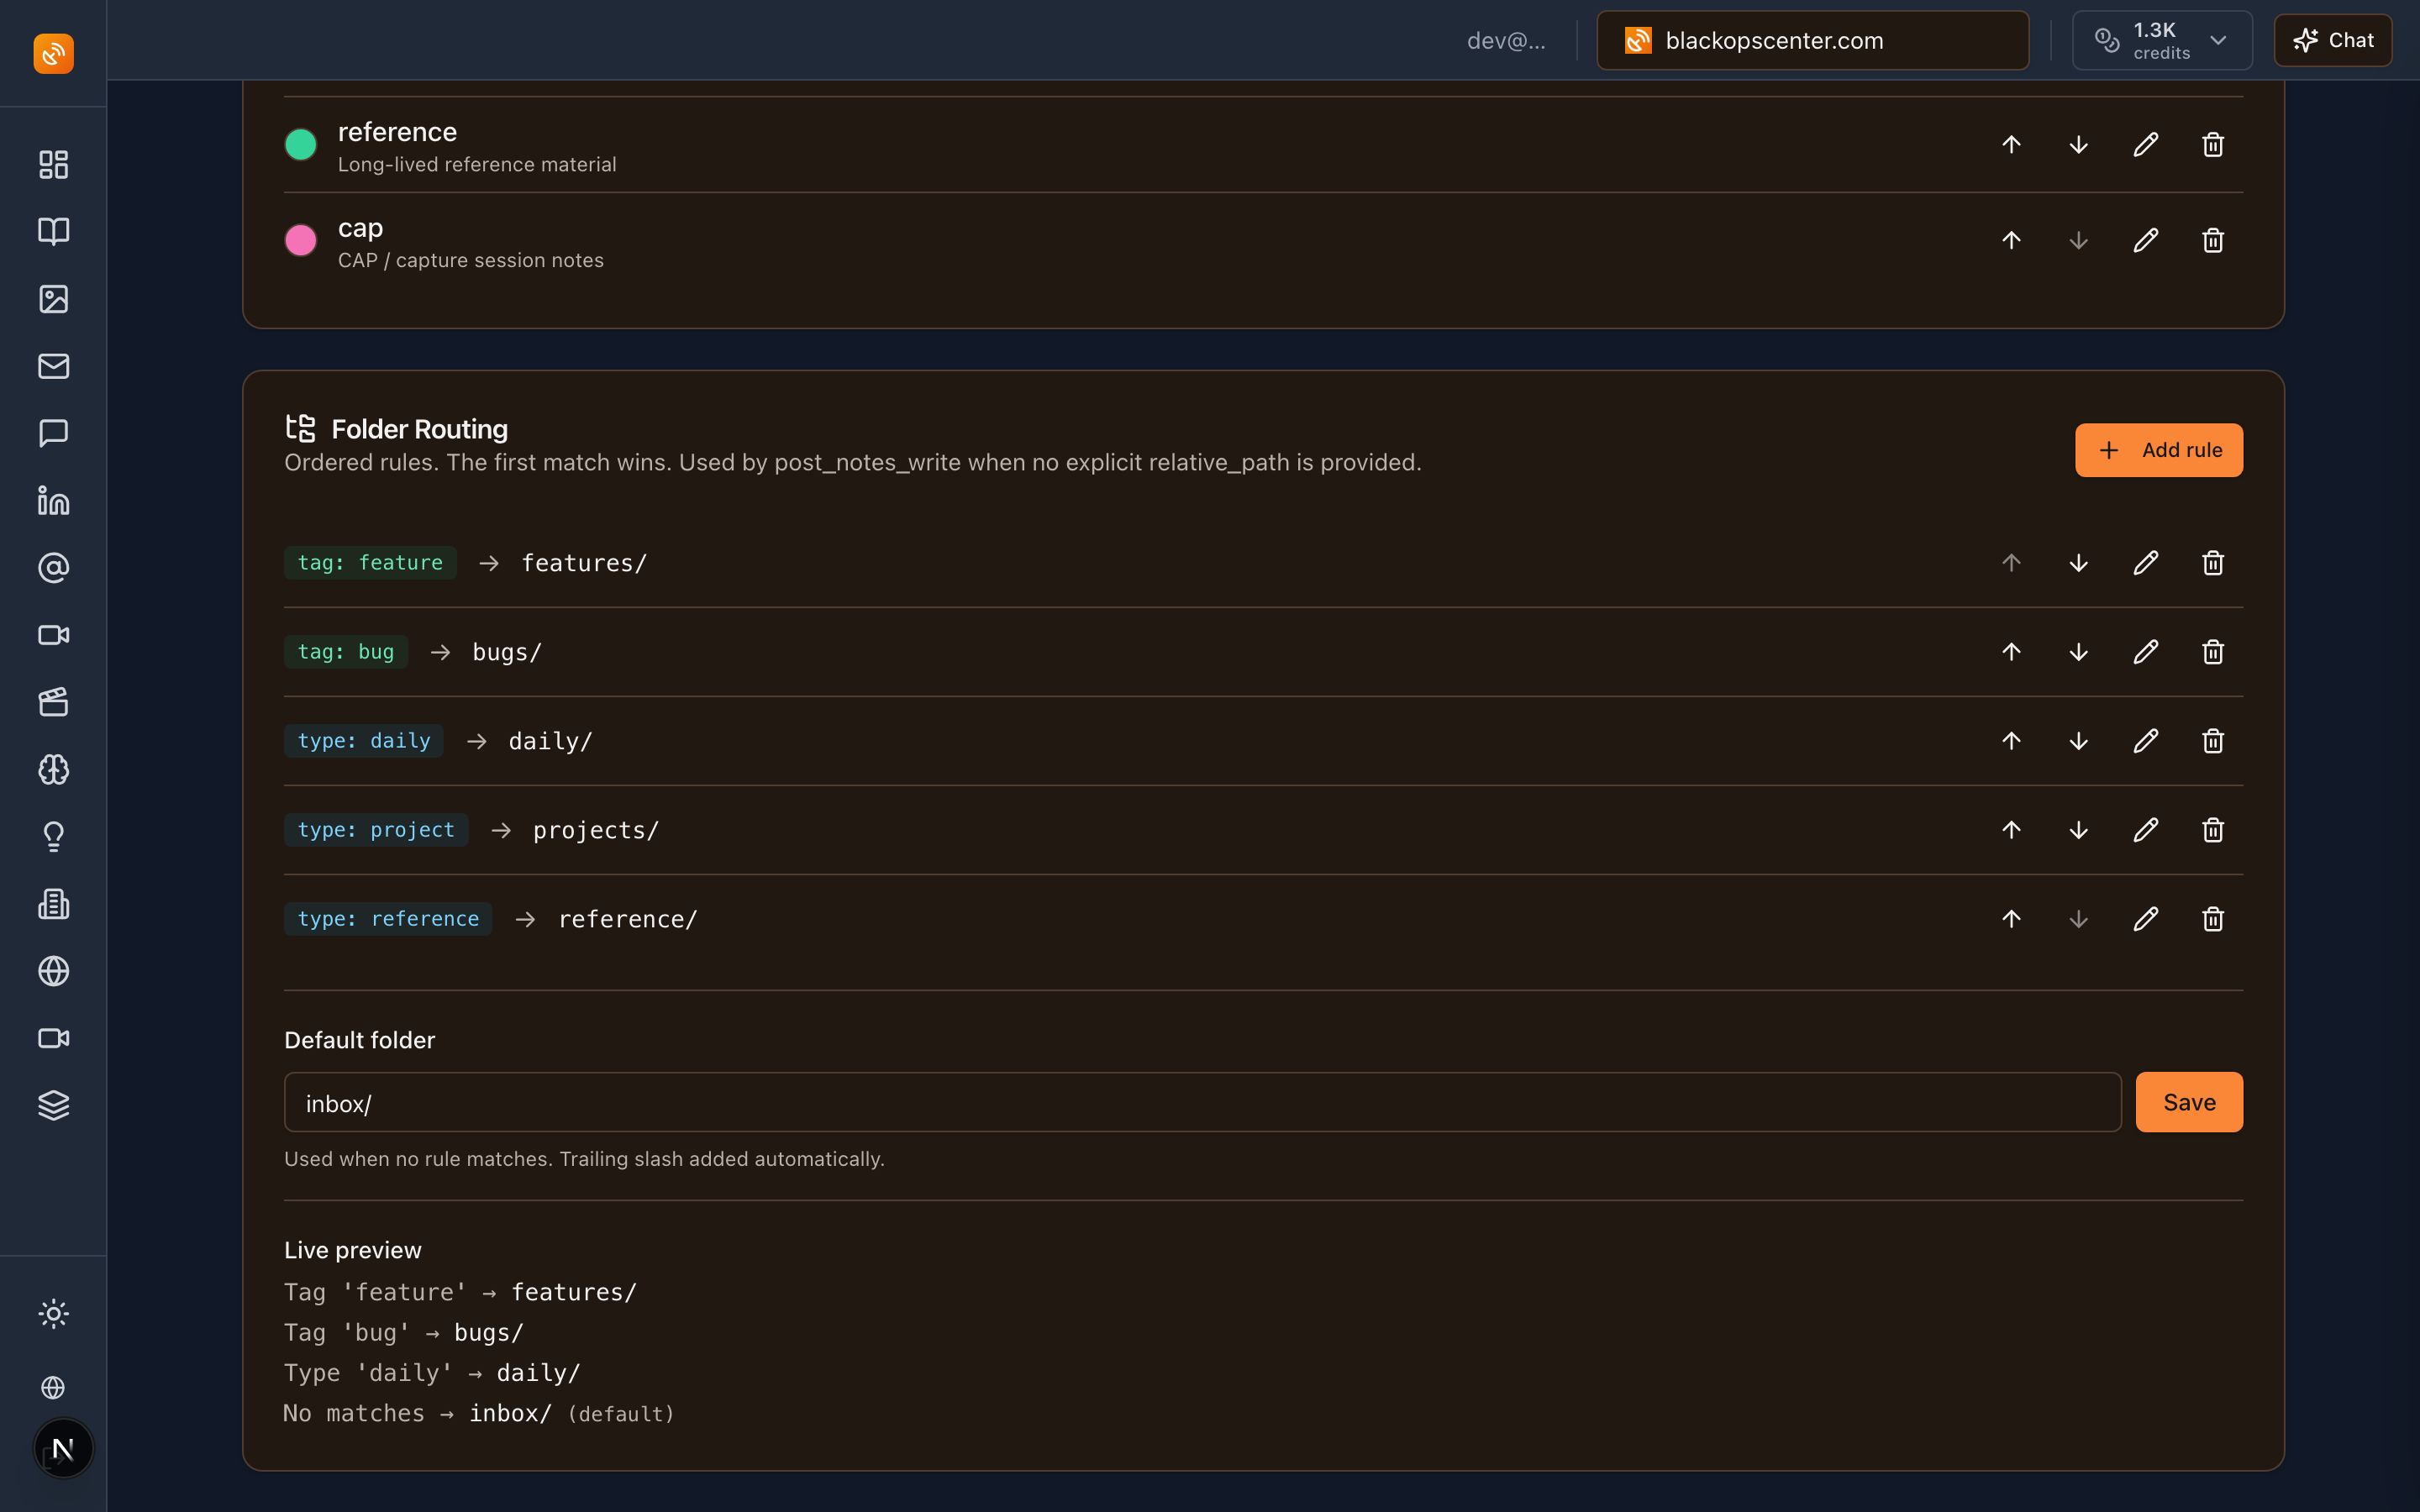This screenshot has width=2420, height=1512.
Task: Move the type: daily rule down
Action: 2078,741
